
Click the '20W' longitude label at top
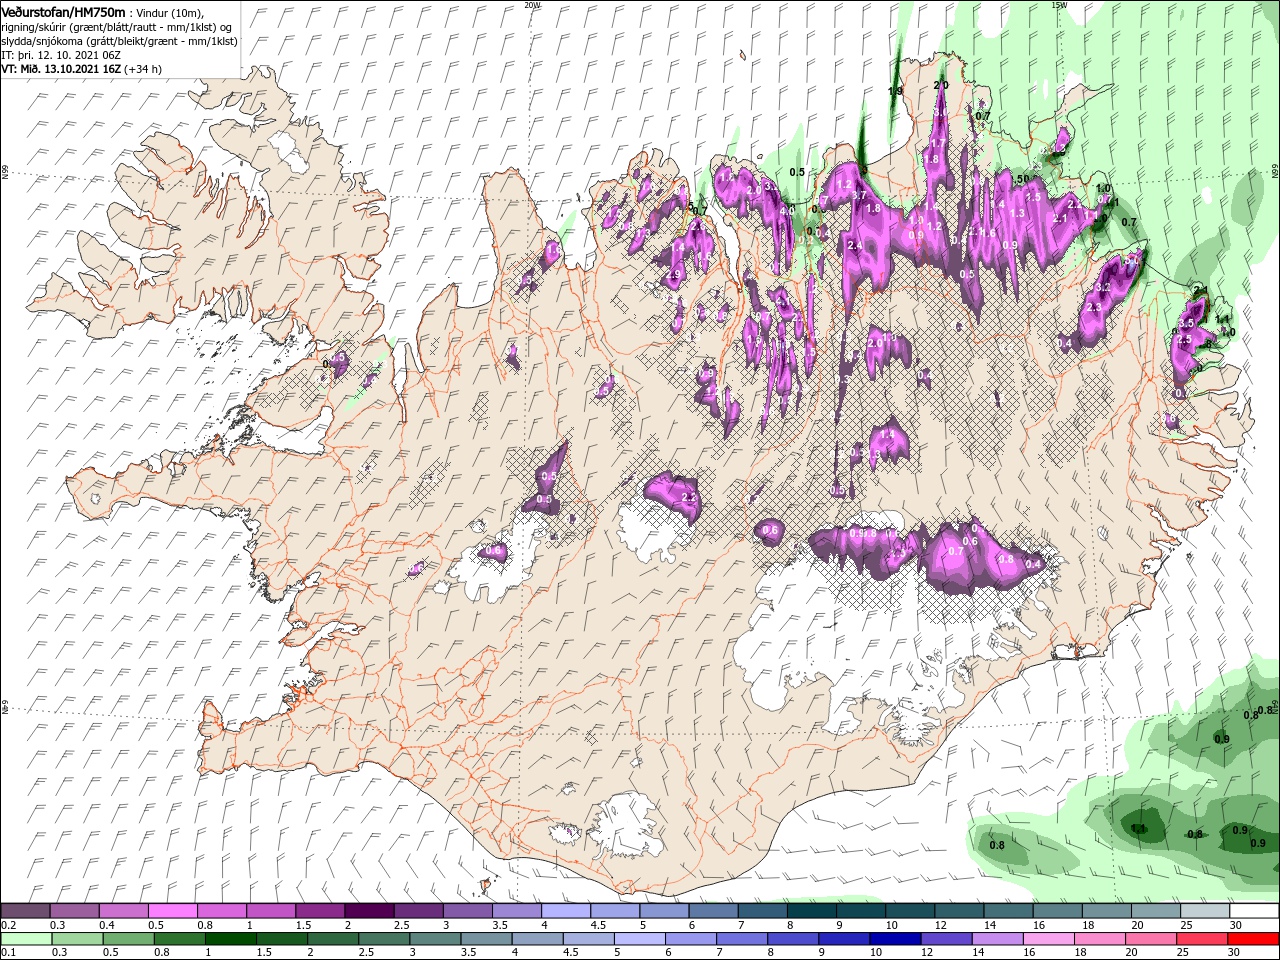tap(532, 5)
